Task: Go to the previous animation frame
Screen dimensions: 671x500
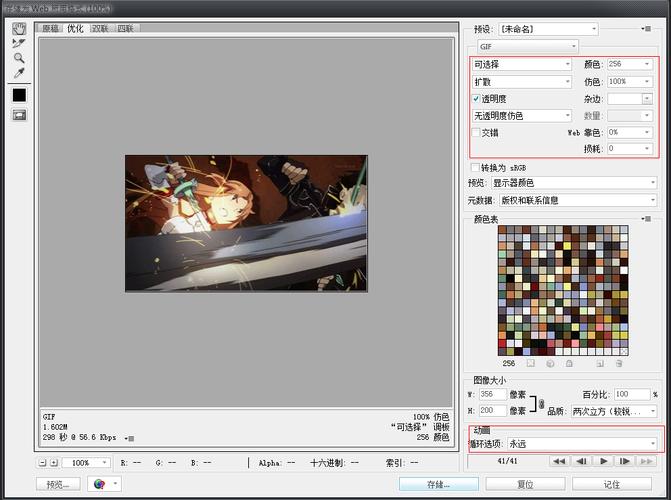Action: click(581, 461)
